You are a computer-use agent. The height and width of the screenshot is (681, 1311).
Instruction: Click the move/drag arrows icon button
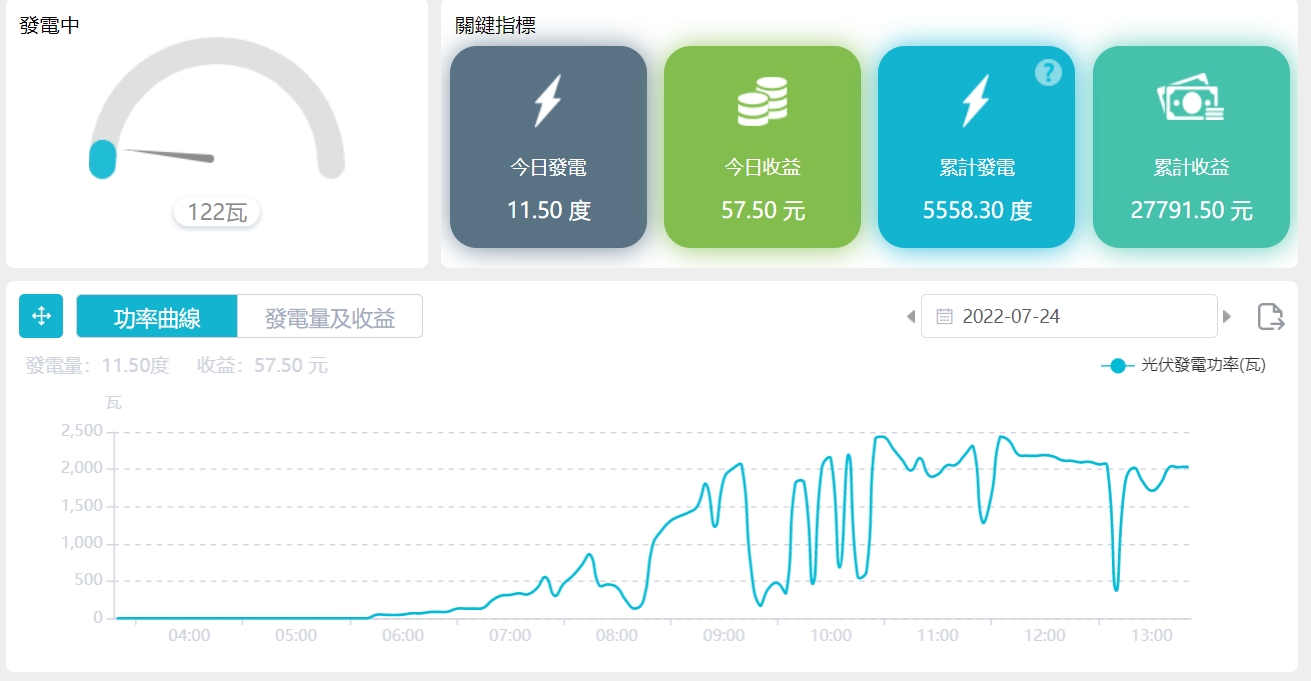(41, 316)
